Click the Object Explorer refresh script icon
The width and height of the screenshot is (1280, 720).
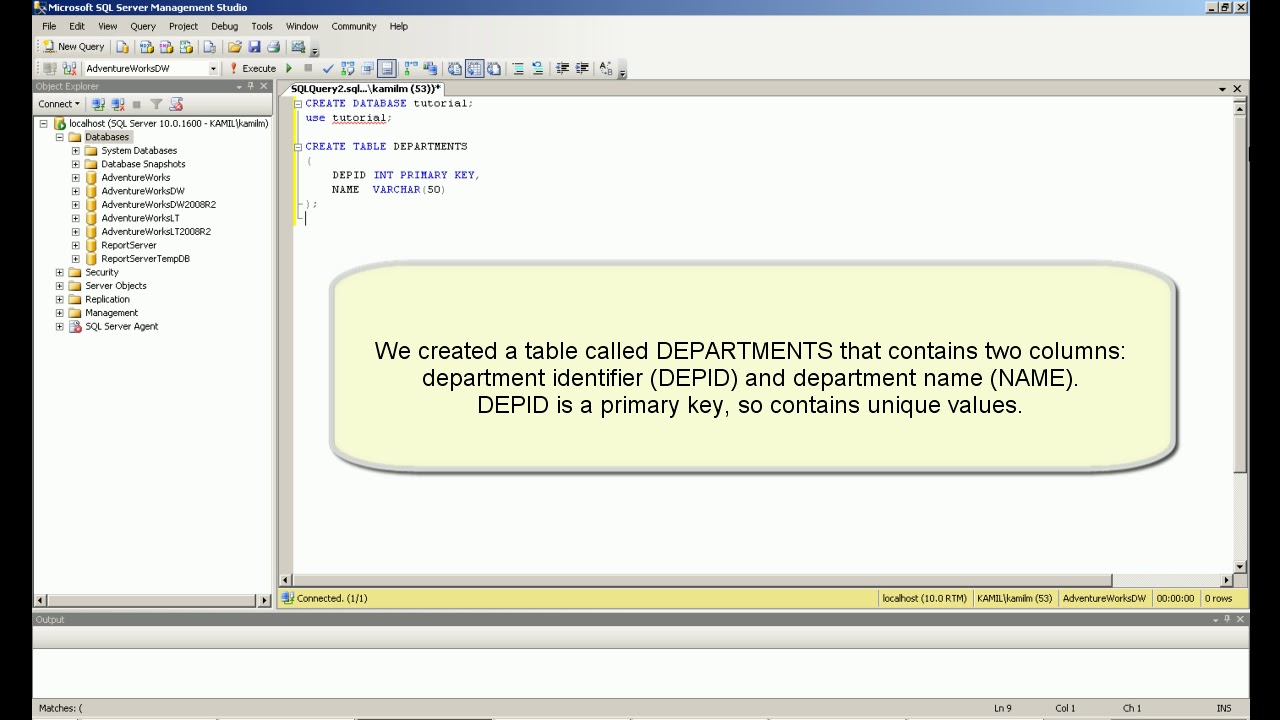click(176, 104)
